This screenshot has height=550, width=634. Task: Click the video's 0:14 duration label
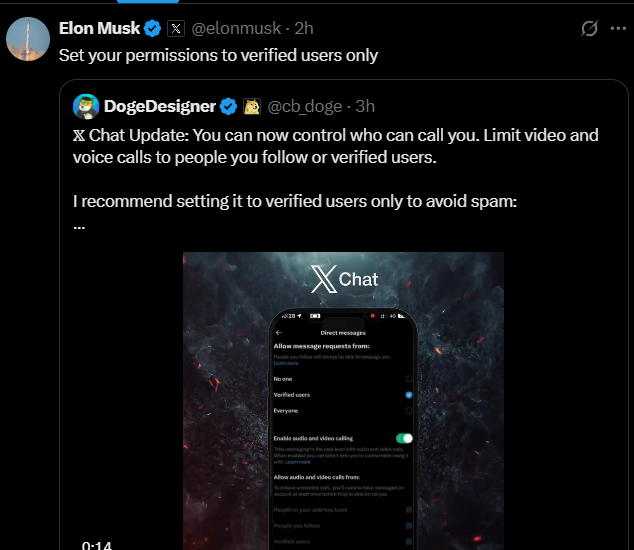[96, 545]
